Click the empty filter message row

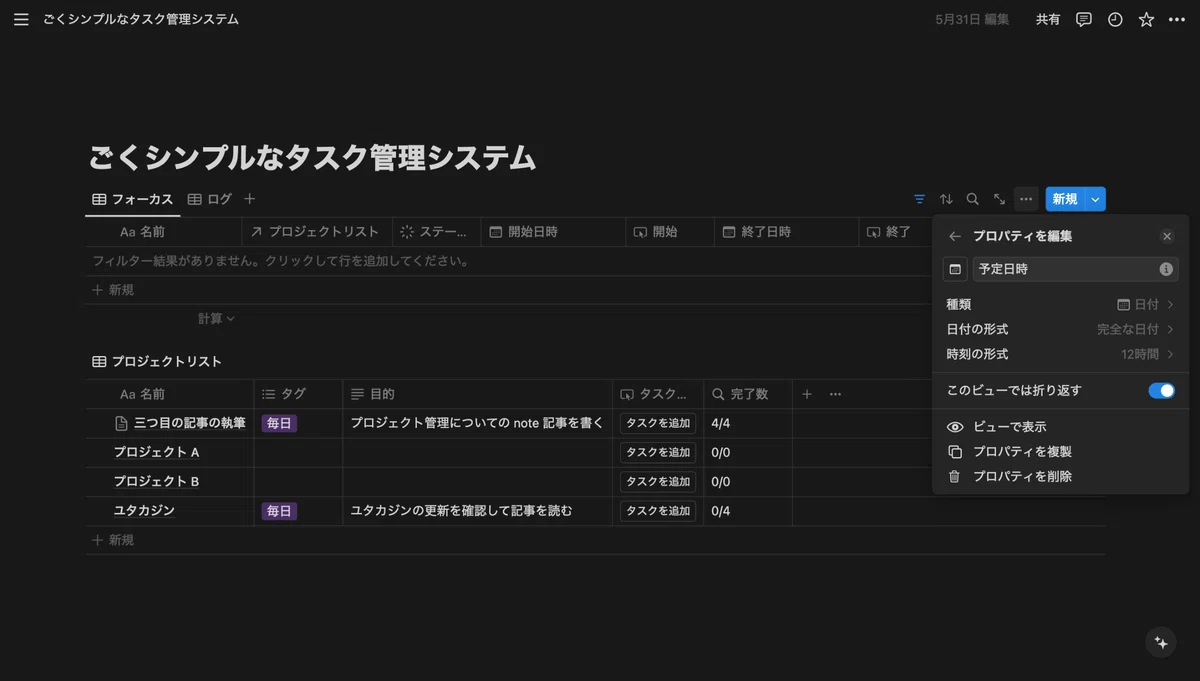coord(281,261)
